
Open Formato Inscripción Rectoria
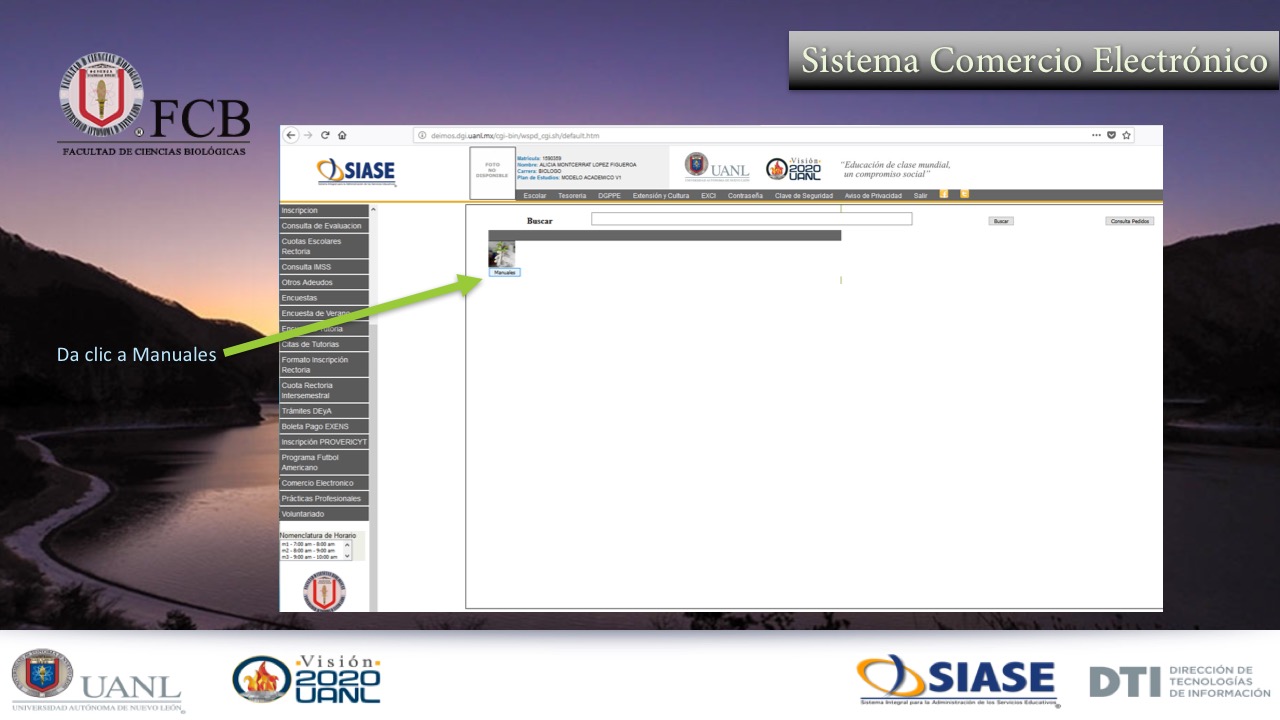click(x=324, y=365)
